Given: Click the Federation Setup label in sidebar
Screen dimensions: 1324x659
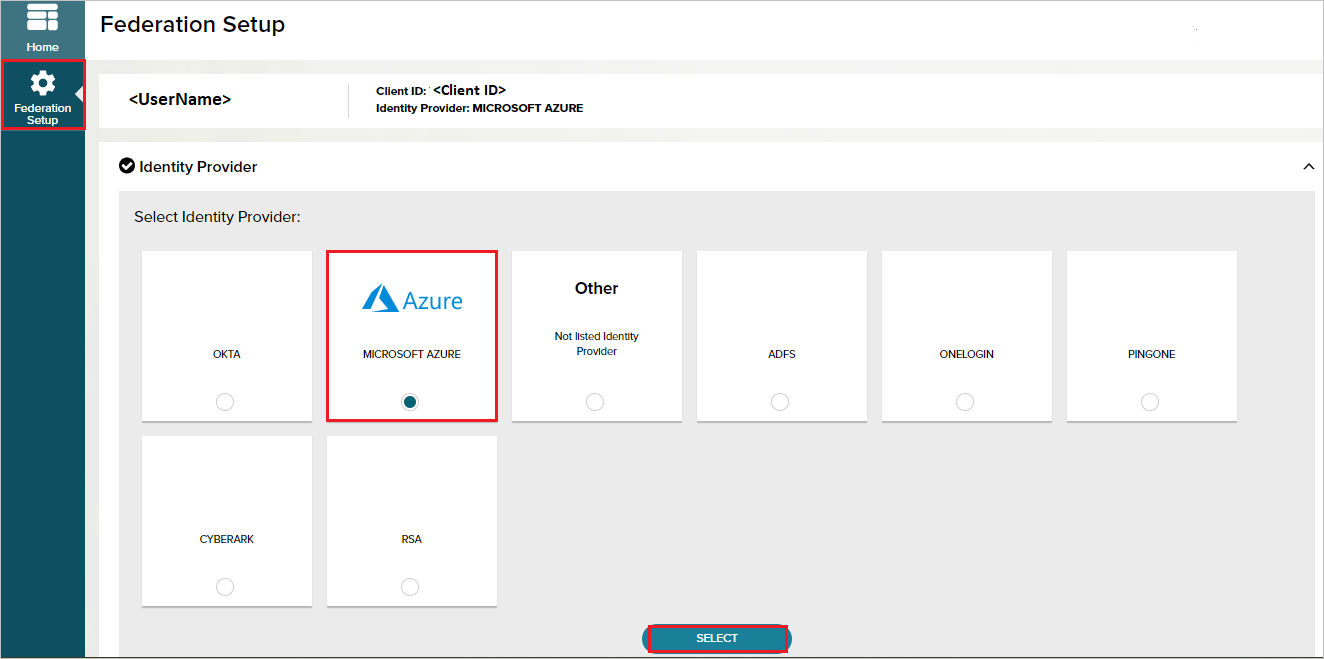Looking at the screenshot, I should coord(42,114).
